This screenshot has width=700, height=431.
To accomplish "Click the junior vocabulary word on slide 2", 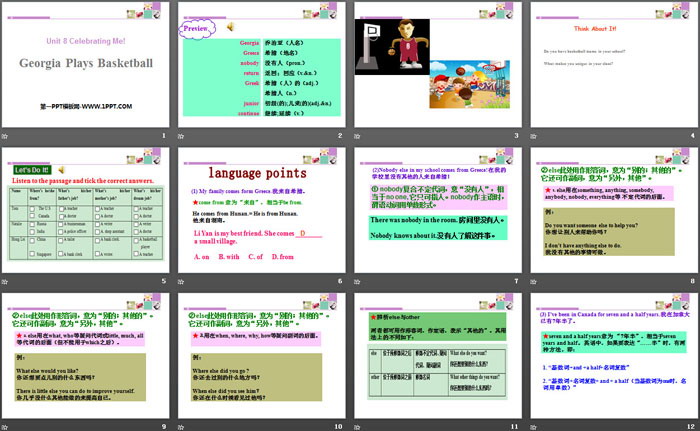I will point(251,103).
